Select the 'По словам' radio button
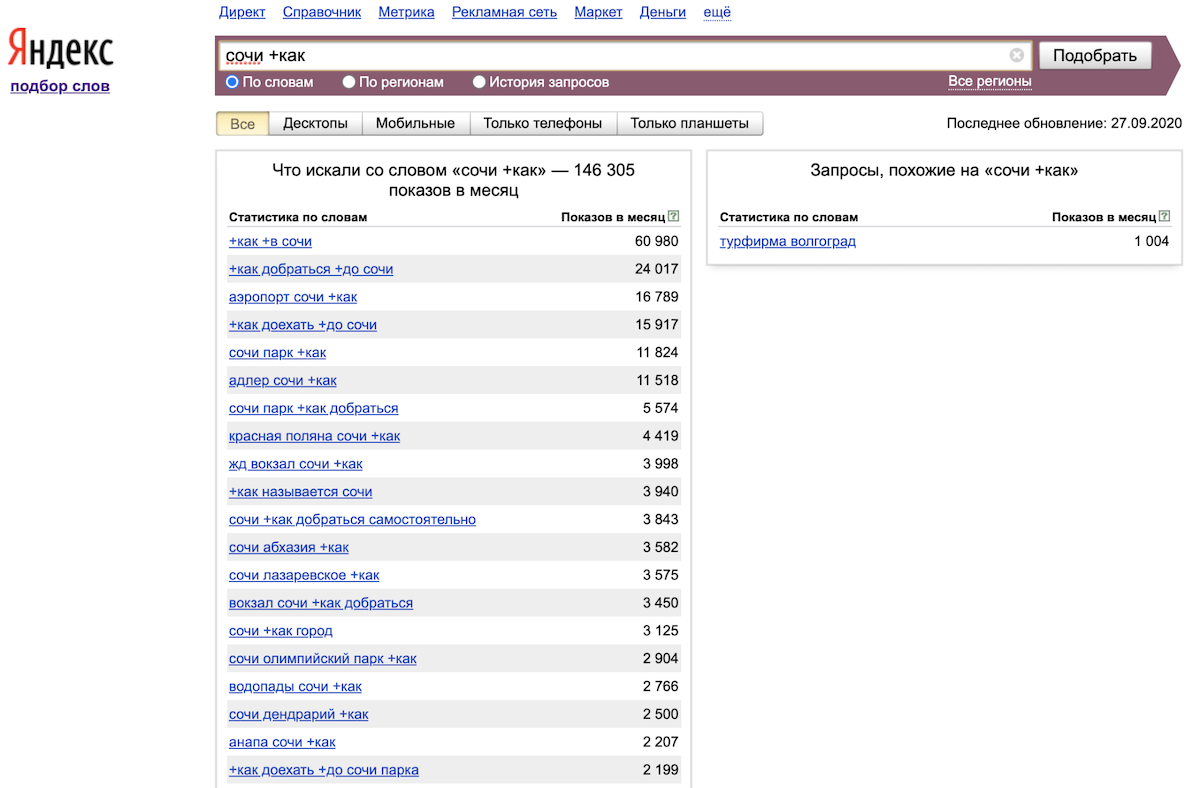 pos(233,82)
